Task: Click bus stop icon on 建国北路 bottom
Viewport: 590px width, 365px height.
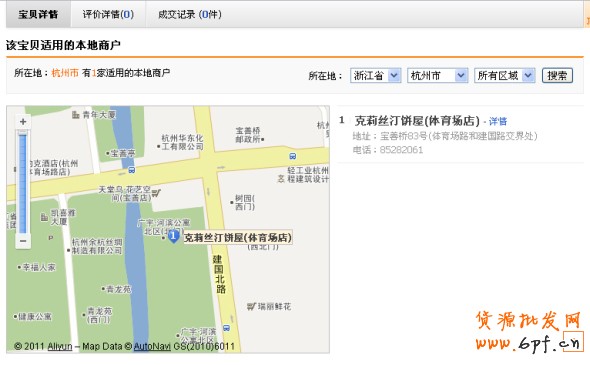Action: 226,328
